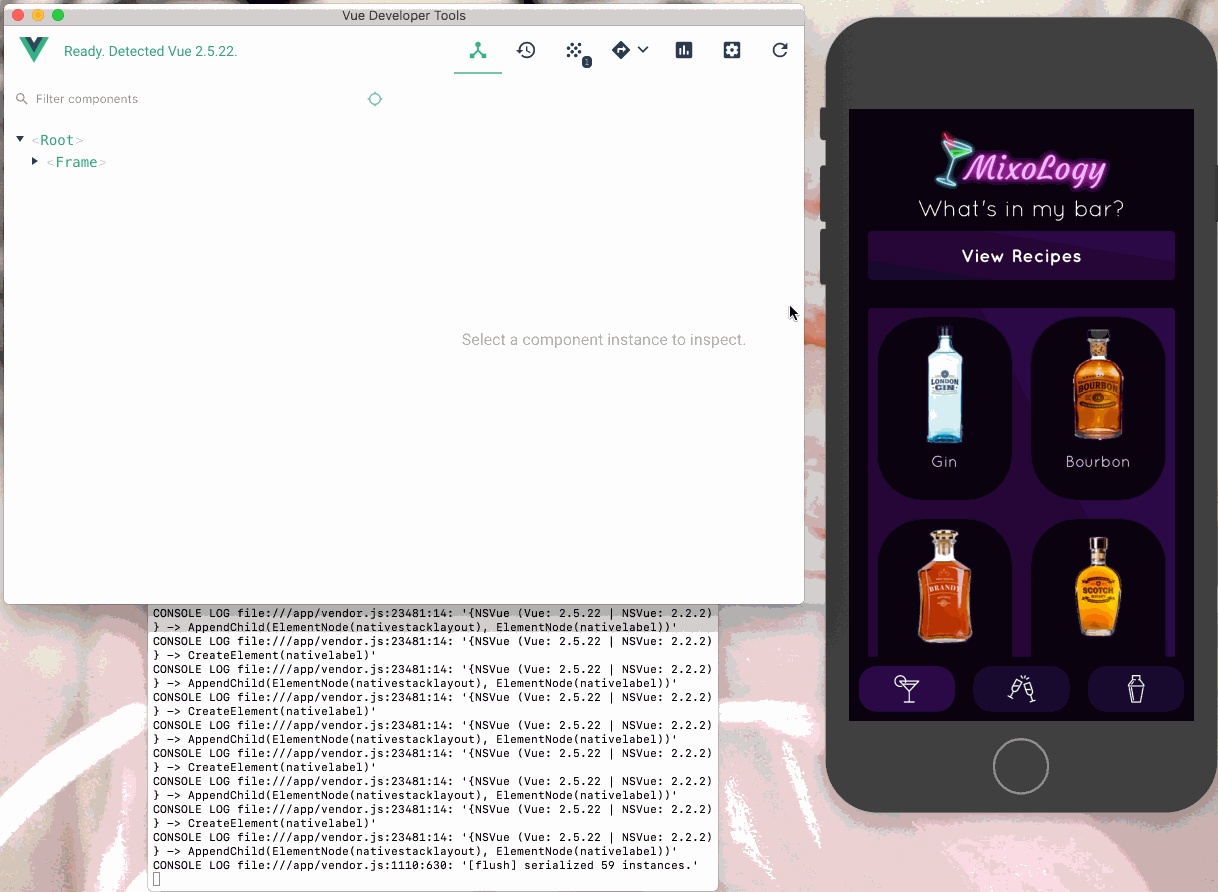Click the Vue Developer Tools title bar

coord(404,15)
